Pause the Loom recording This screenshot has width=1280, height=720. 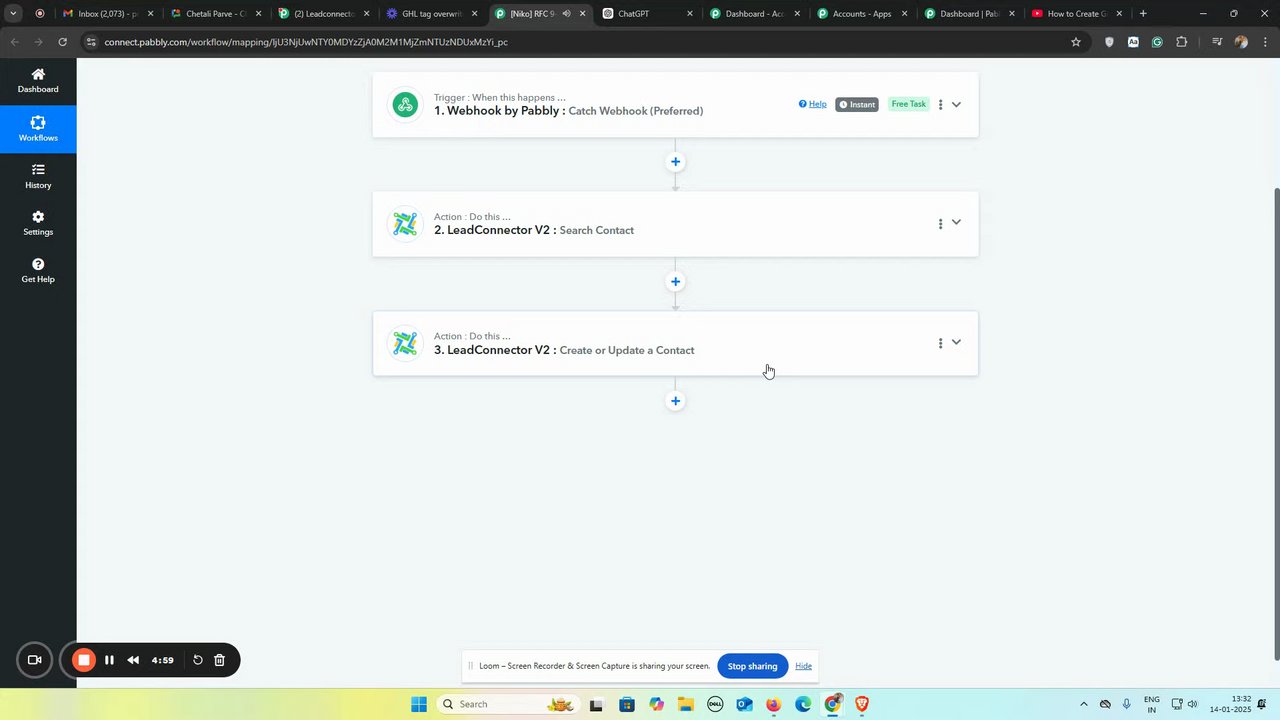(x=109, y=660)
